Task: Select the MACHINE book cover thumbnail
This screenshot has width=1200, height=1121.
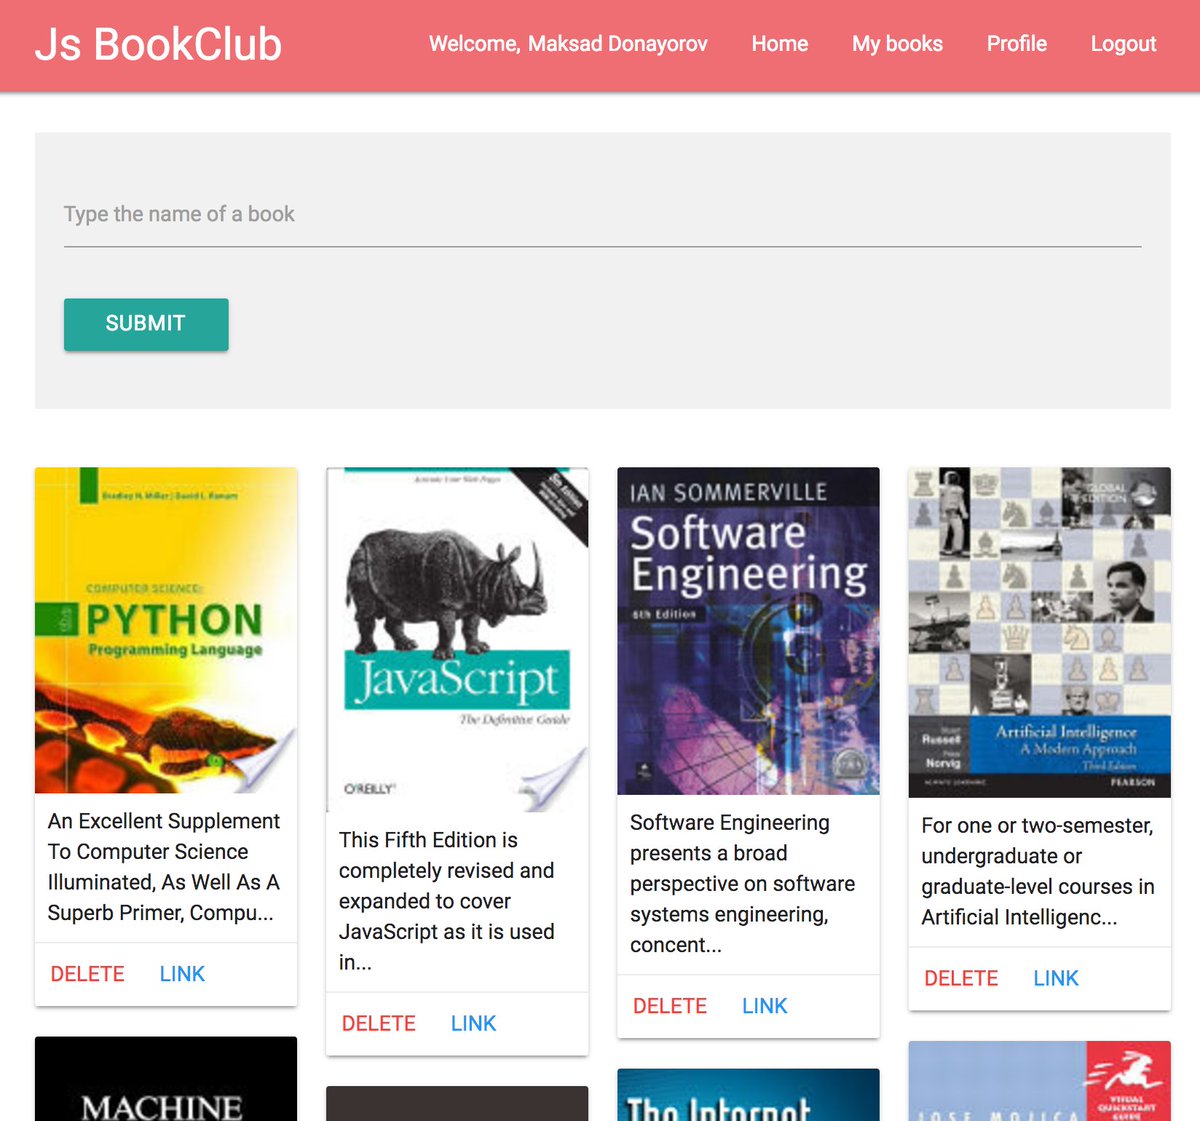Action: pyautogui.click(x=166, y=1079)
